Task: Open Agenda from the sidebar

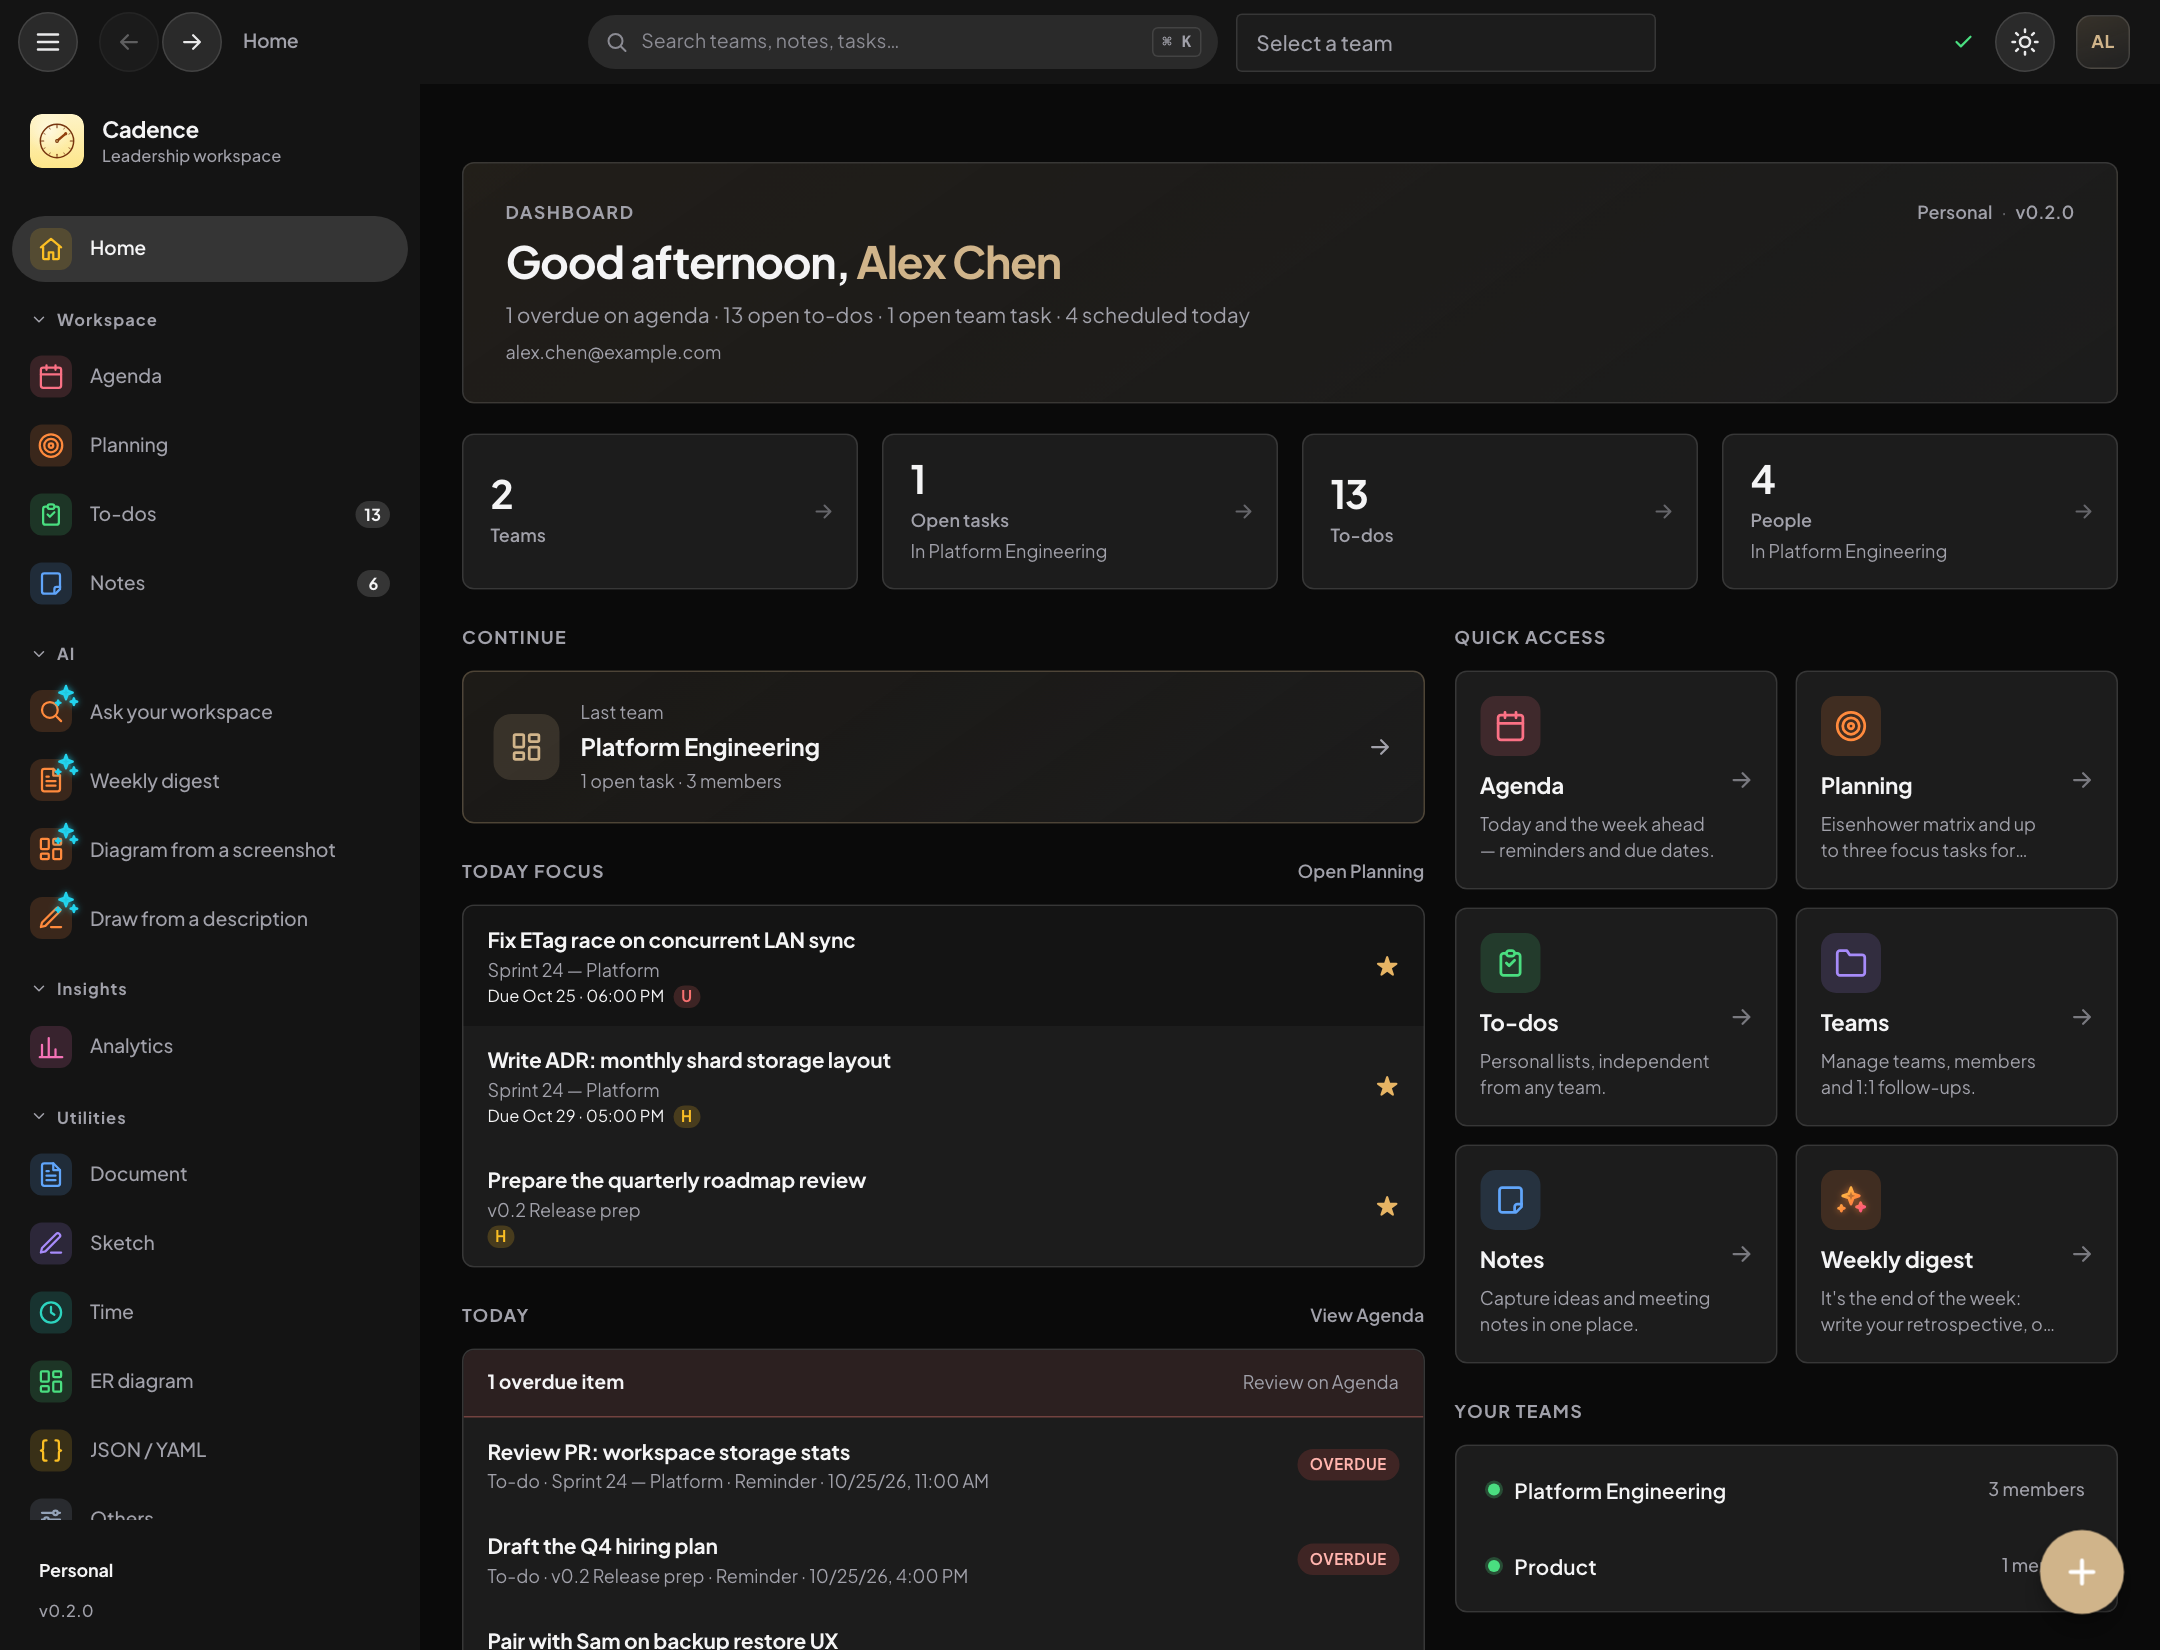Action: tap(210, 376)
